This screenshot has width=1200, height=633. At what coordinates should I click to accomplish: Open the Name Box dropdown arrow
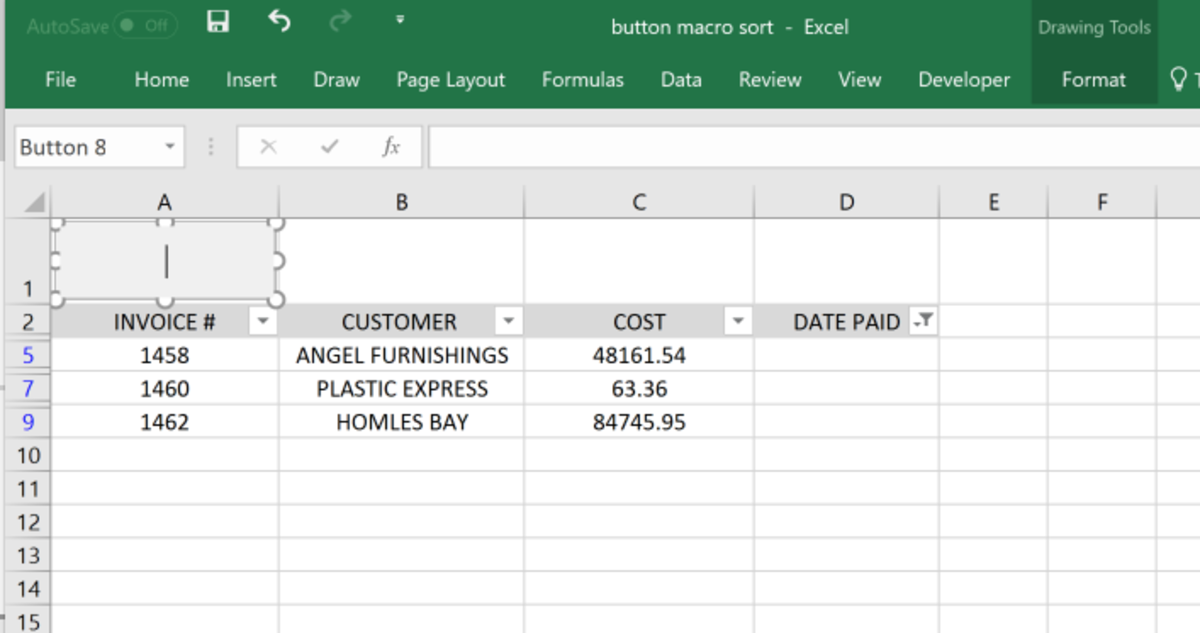168,146
